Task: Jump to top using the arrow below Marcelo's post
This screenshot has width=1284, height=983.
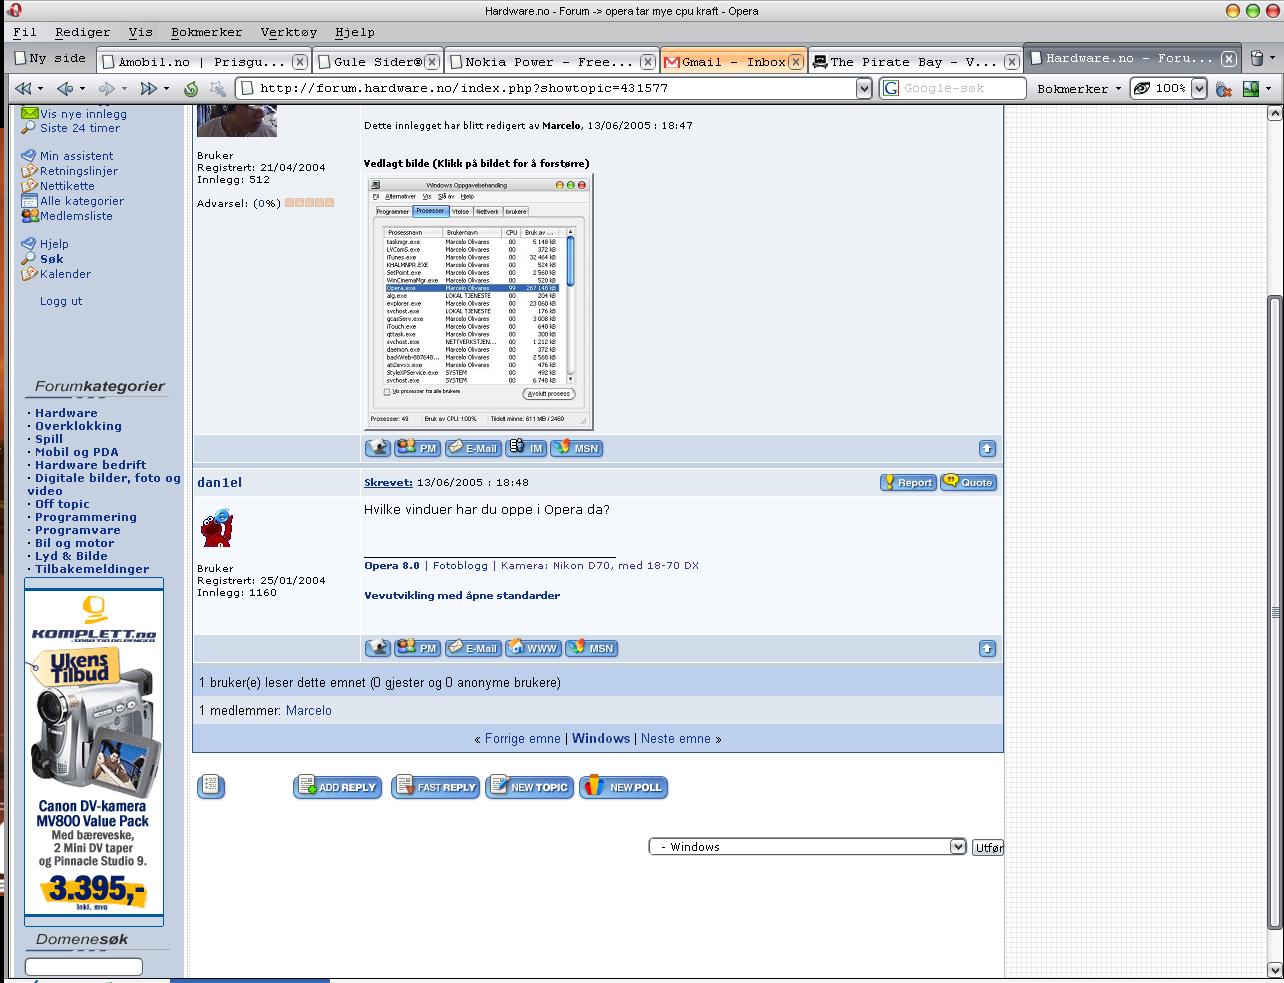Action: [x=987, y=449]
